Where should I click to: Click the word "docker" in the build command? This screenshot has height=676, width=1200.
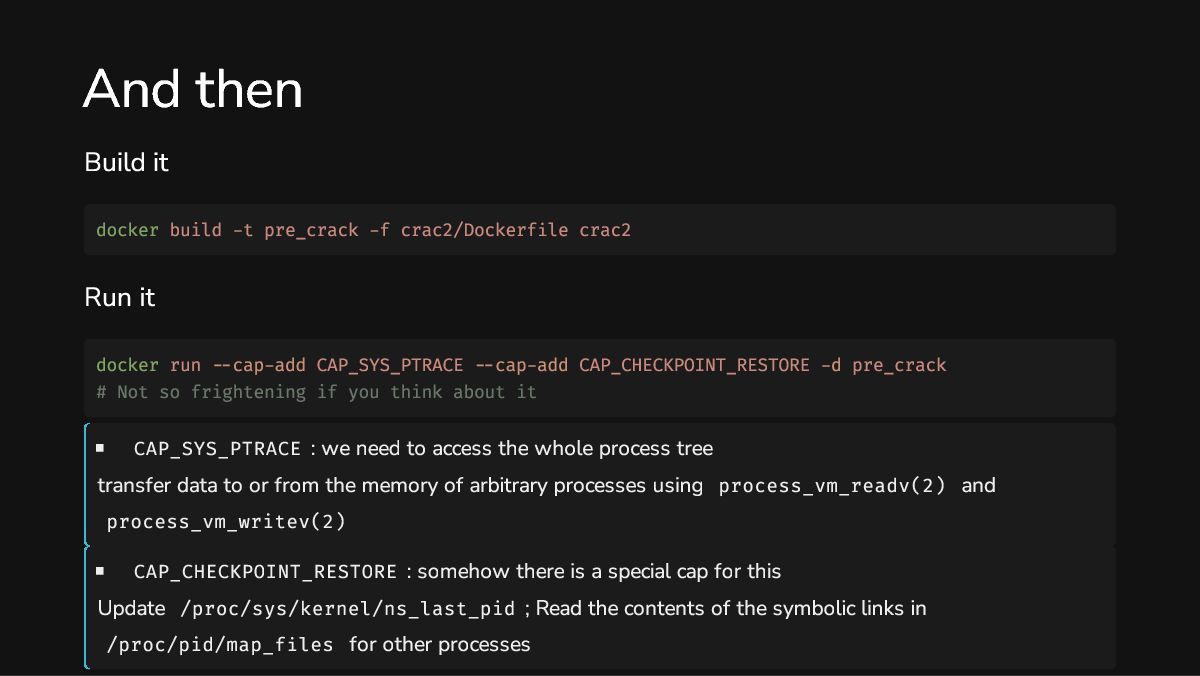click(127, 230)
